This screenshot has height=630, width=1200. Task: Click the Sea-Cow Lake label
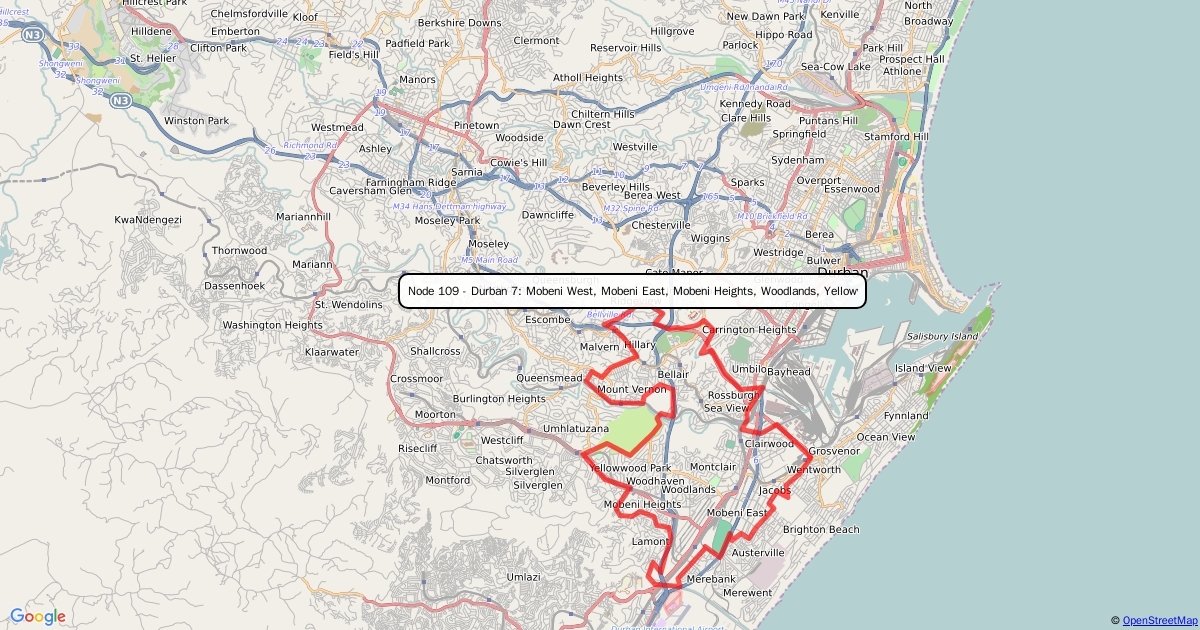[835, 67]
